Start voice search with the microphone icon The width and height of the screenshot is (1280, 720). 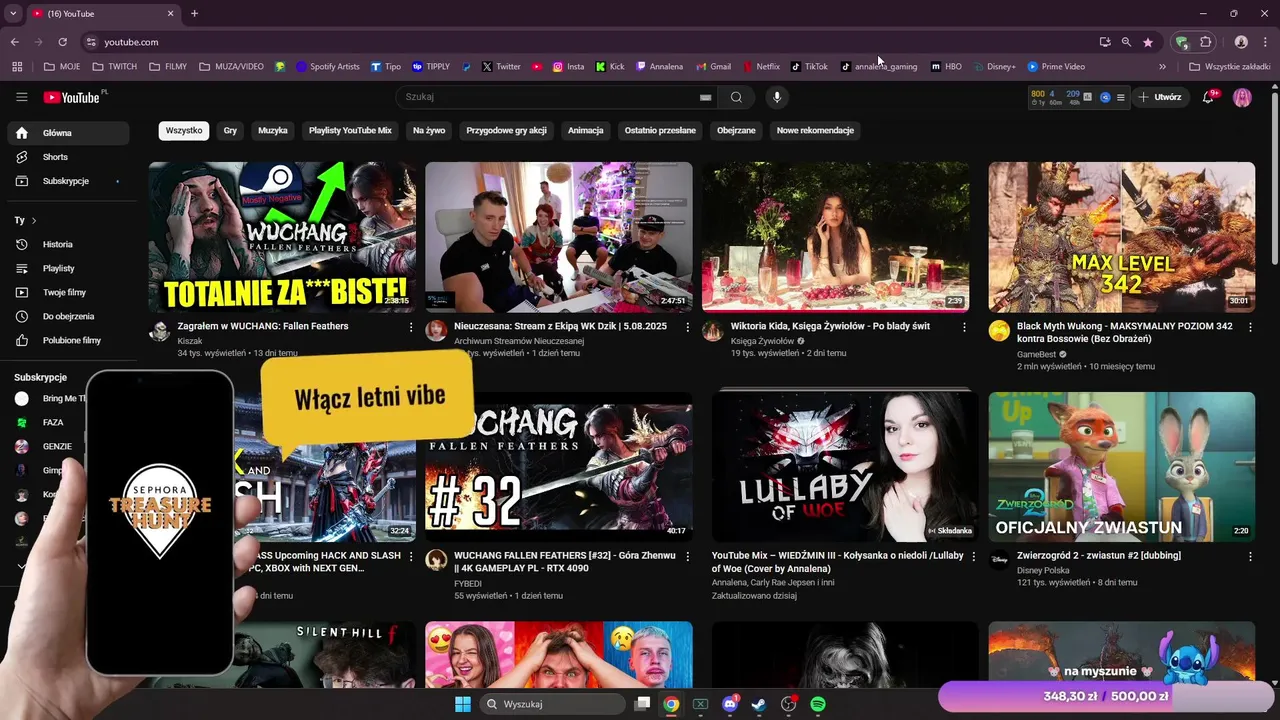776,97
